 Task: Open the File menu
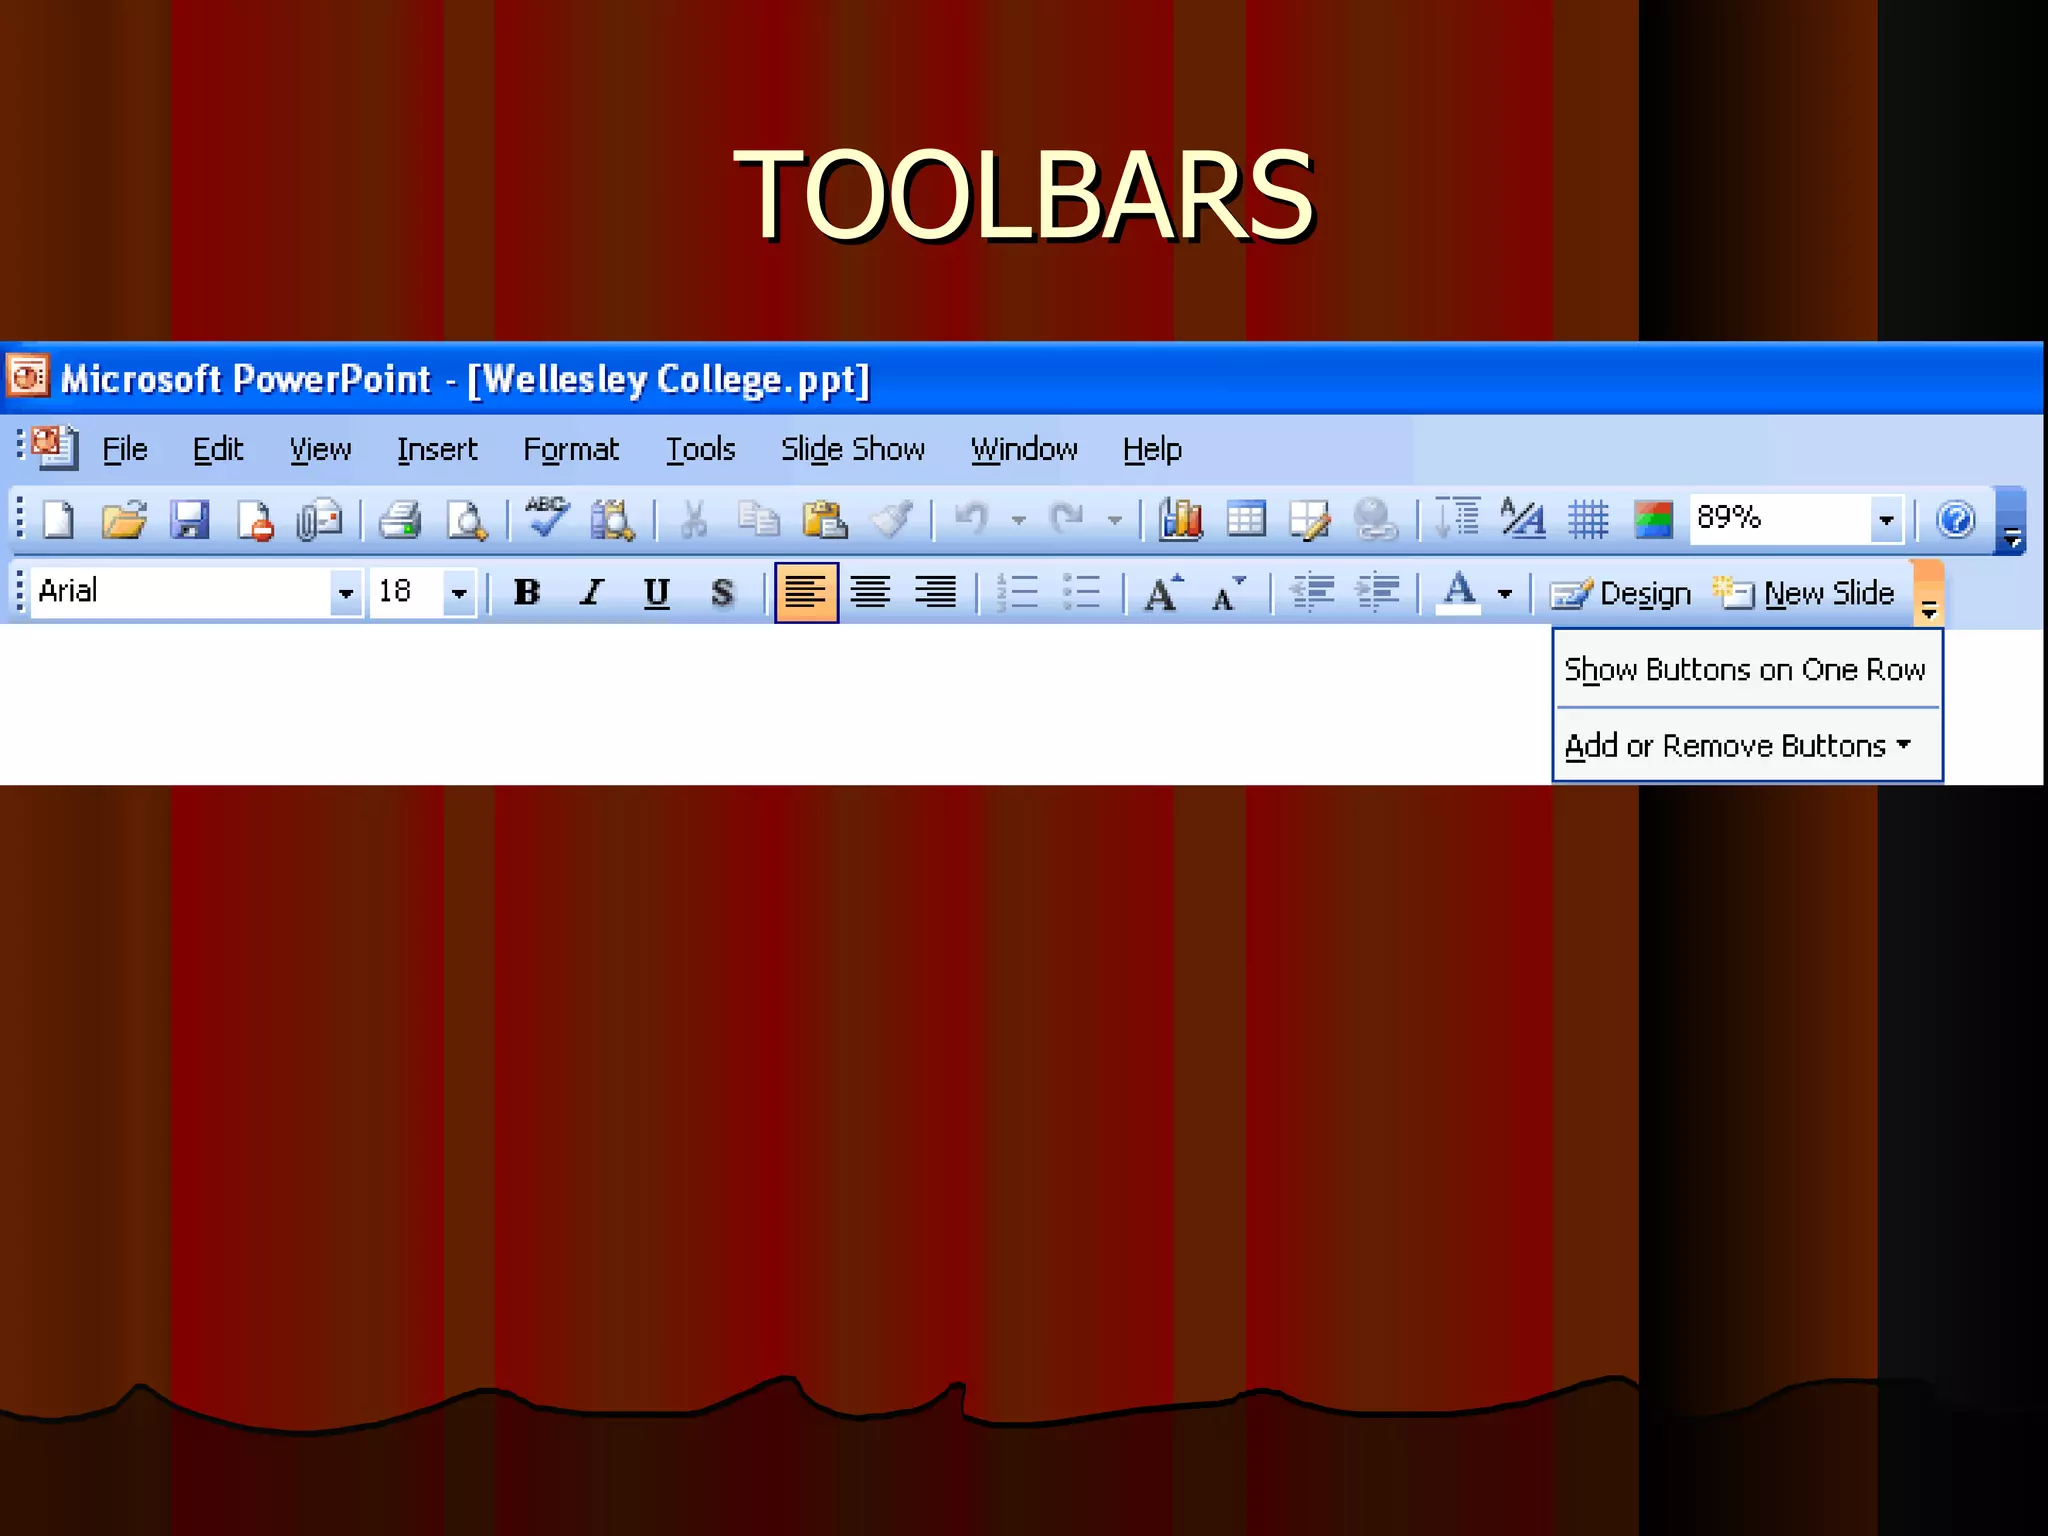(125, 450)
